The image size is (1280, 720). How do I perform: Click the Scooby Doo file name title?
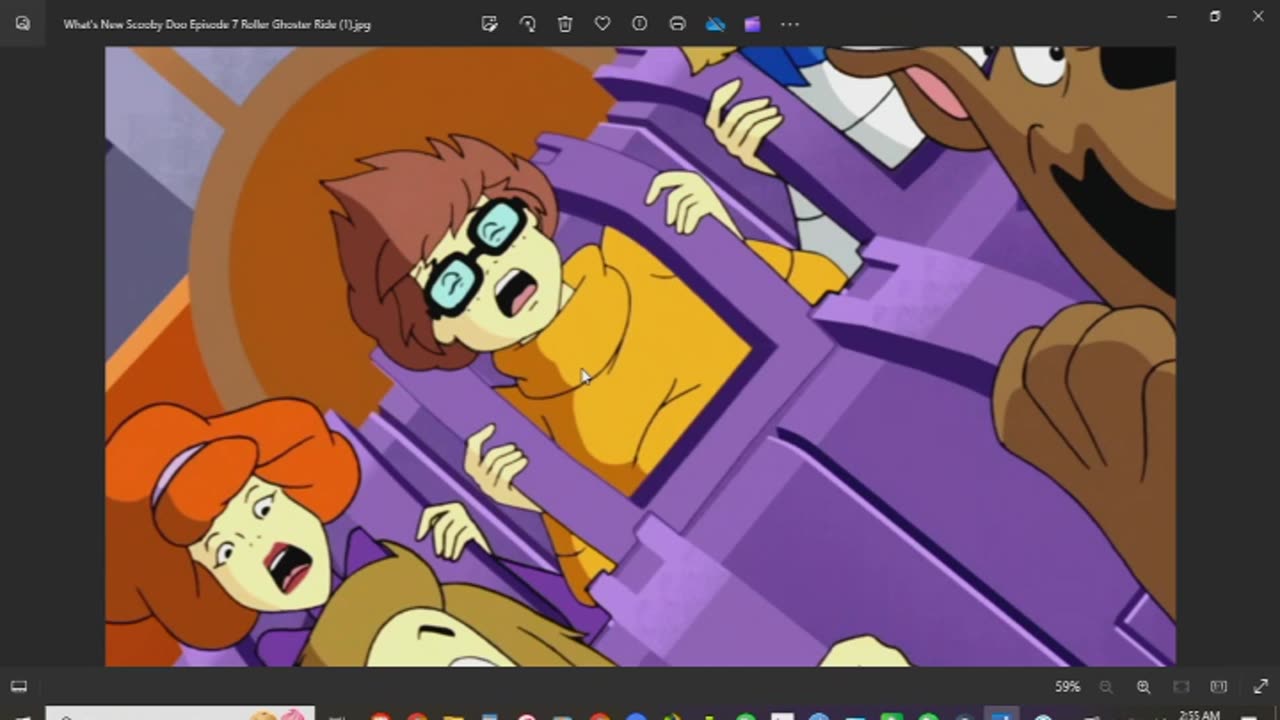(x=217, y=24)
